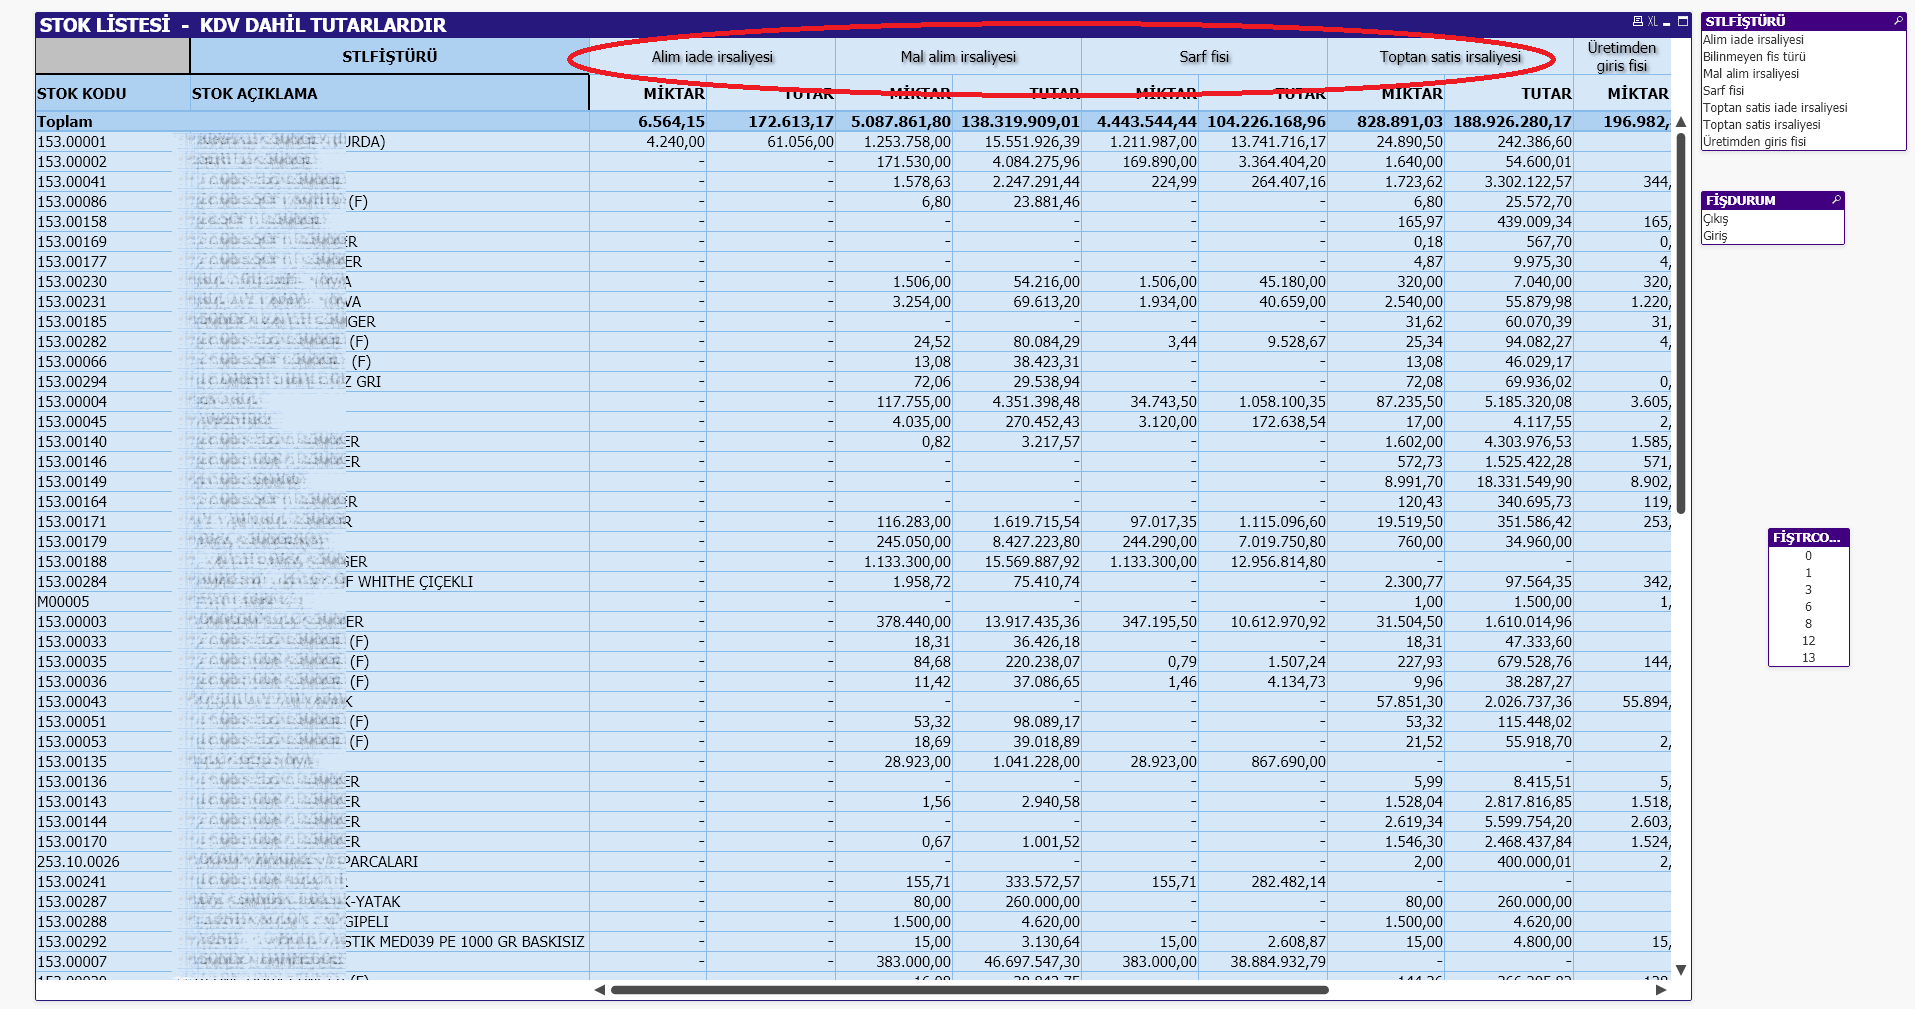This screenshot has height=1009, width=1915.
Task: Open search in the FİŞDURUM list box
Action: click(1836, 200)
